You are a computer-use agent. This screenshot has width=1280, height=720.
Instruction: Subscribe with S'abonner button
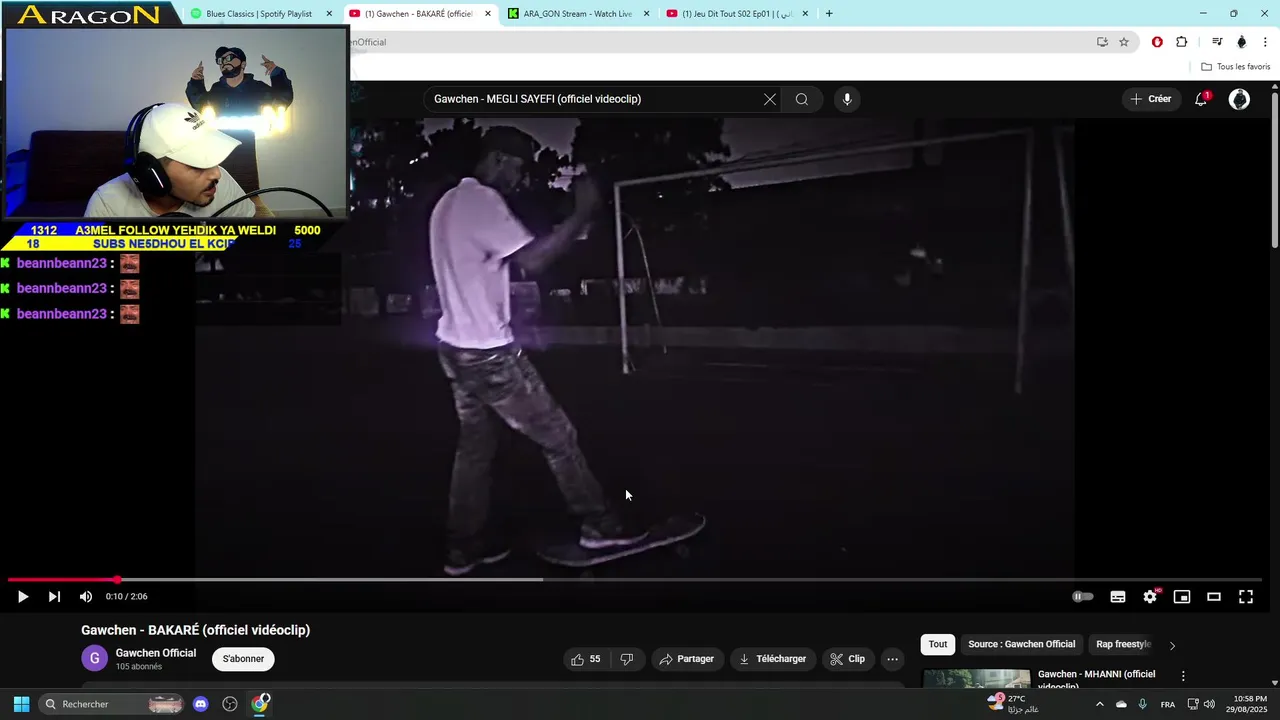[x=243, y=659]
